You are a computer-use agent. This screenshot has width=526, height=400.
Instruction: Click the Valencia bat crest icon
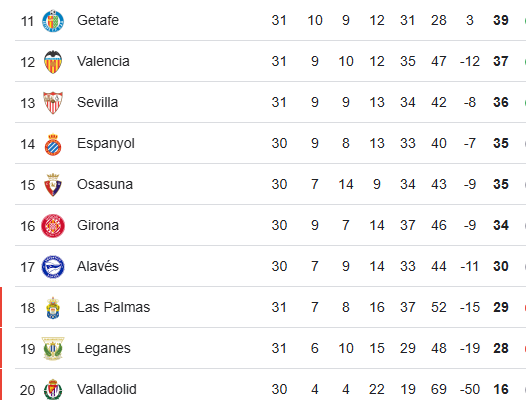click(53, 62)
